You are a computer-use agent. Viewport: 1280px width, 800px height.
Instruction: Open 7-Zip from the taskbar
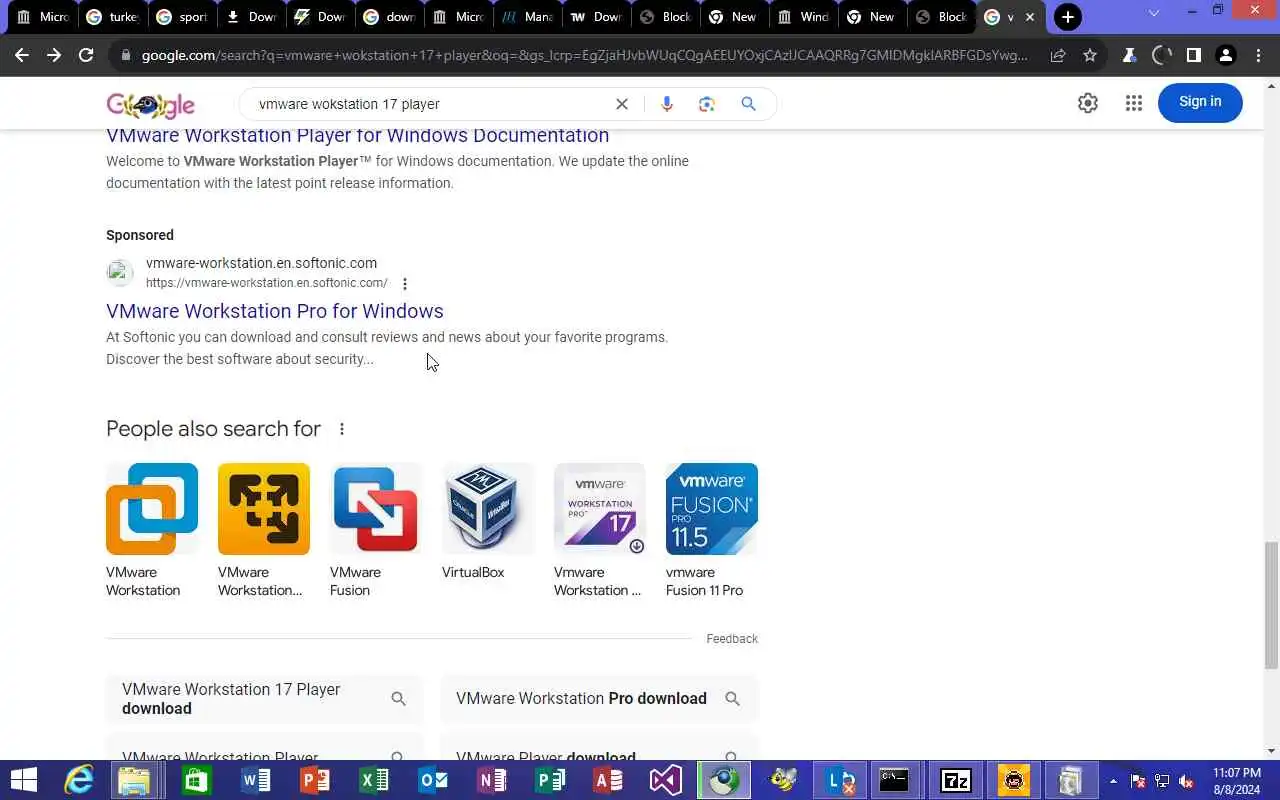point(955,780)
